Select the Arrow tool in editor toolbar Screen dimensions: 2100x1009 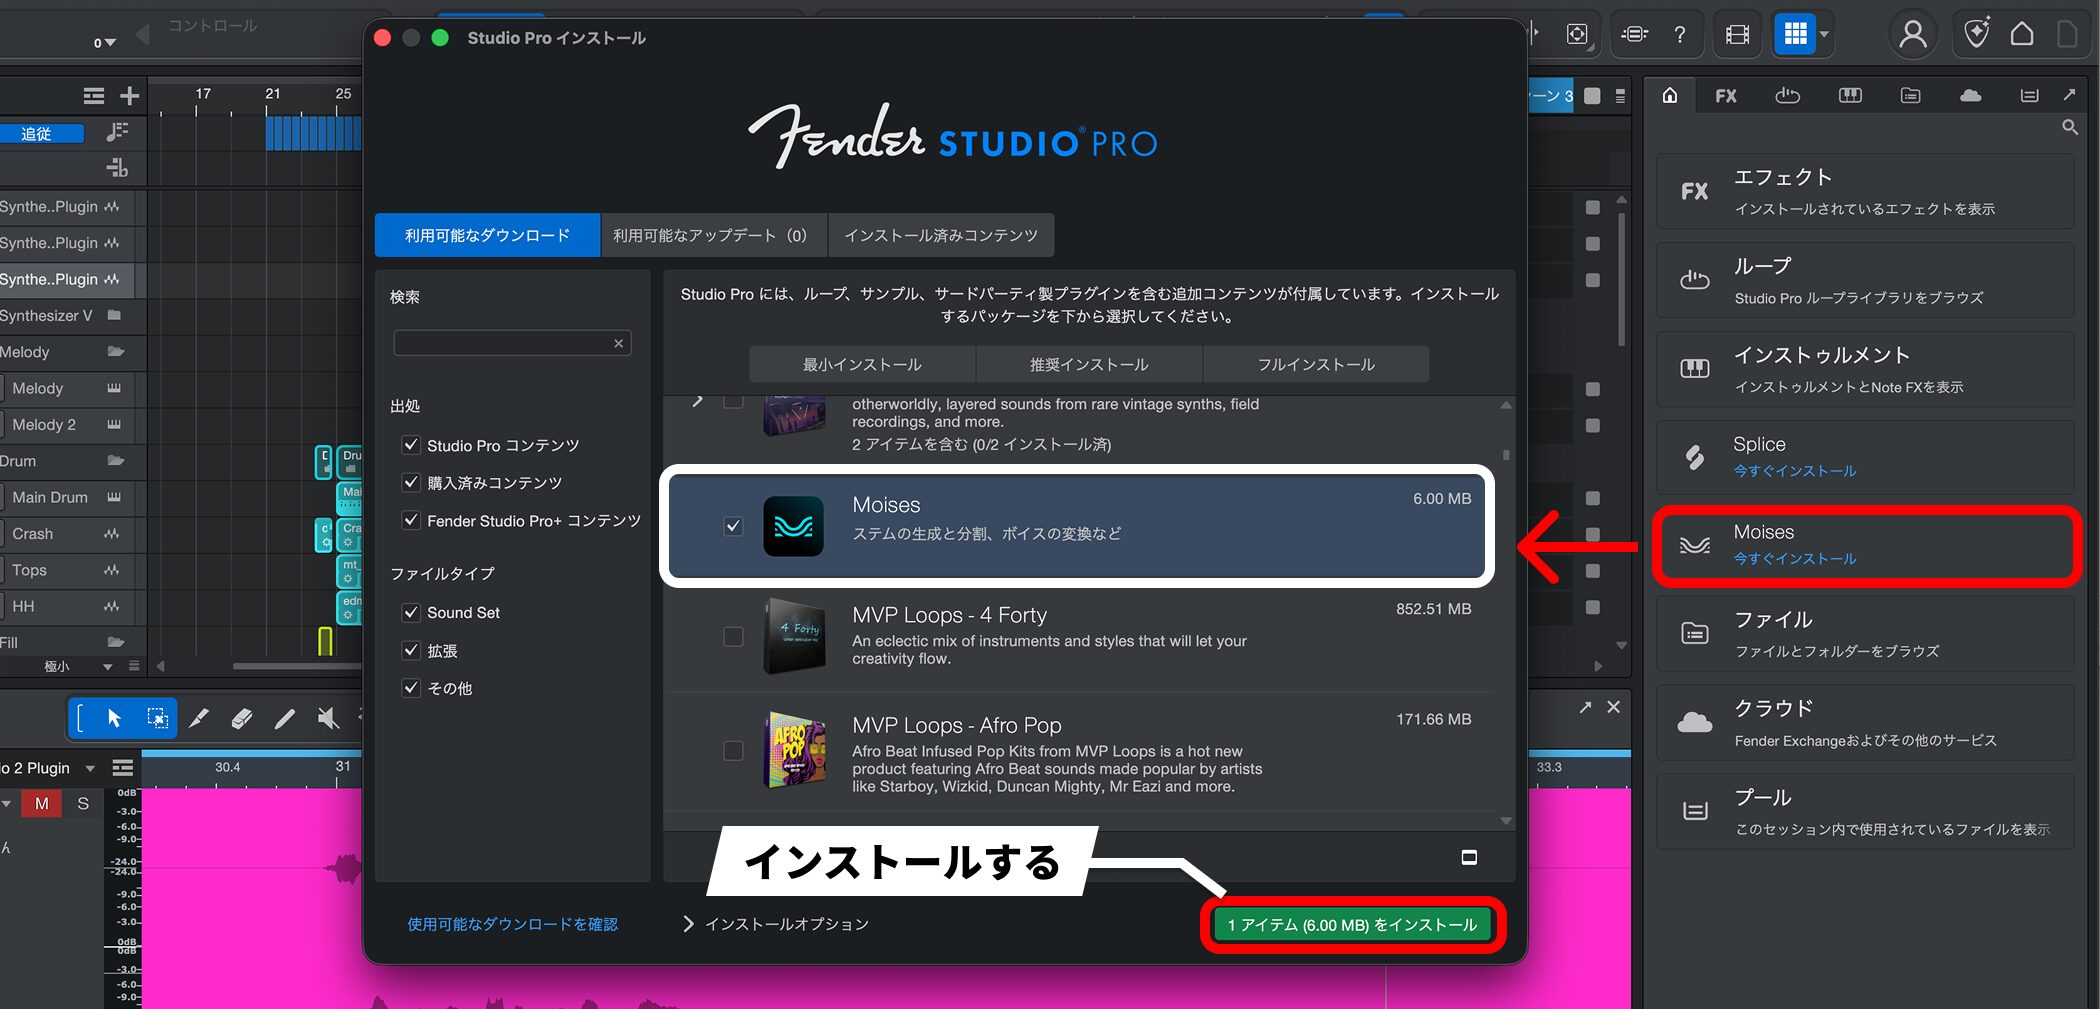pos(114,718)
